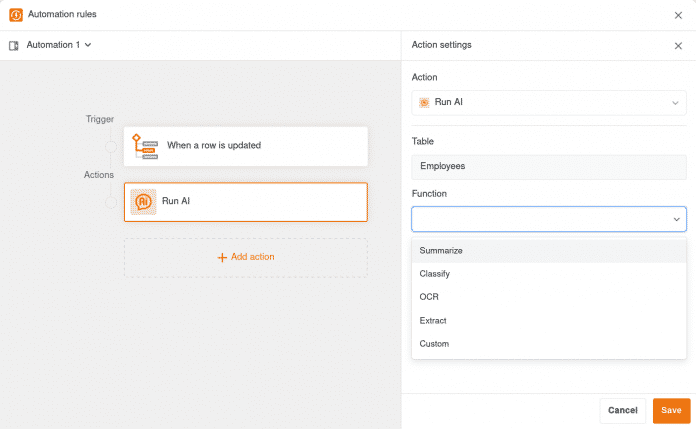
Task: Choose the Classify function option
Action: (435, 273)
